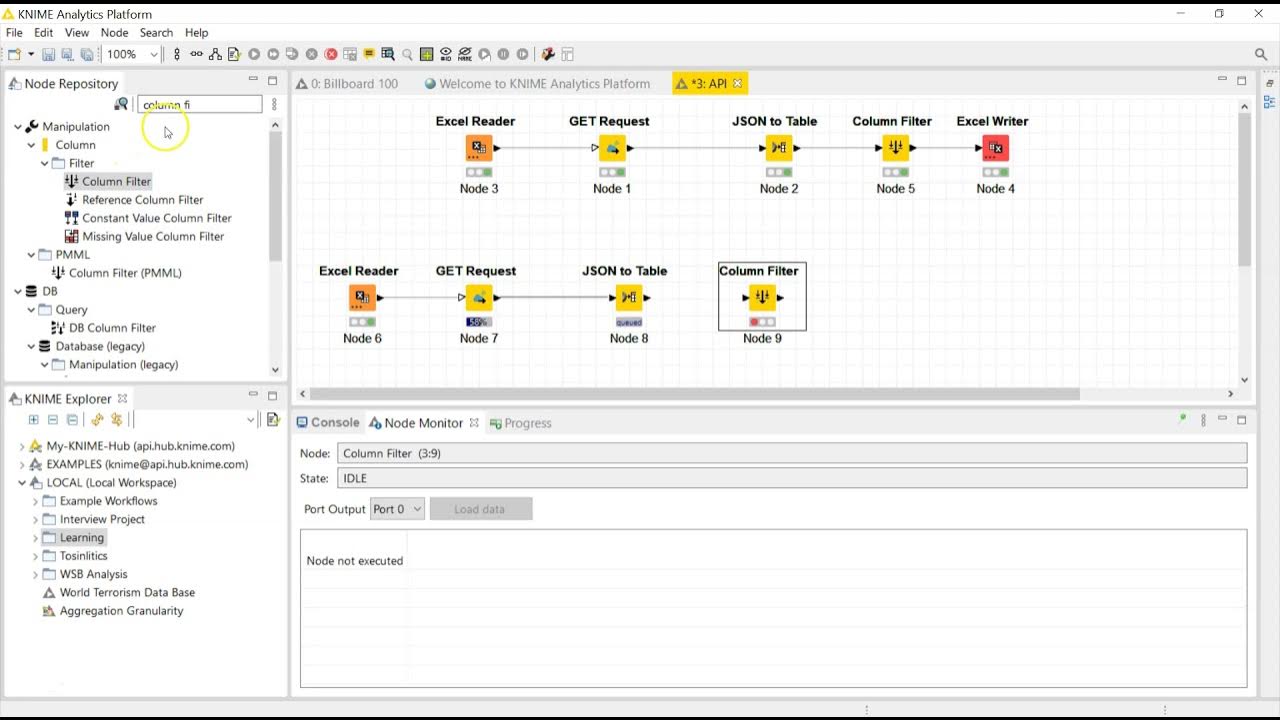
Task: Open the File menu
Action: tap(14, 33)
